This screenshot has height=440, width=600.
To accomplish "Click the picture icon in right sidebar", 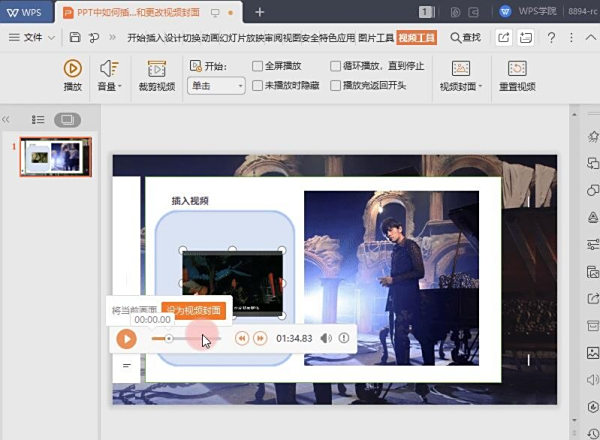I will [x=593, y=352].
